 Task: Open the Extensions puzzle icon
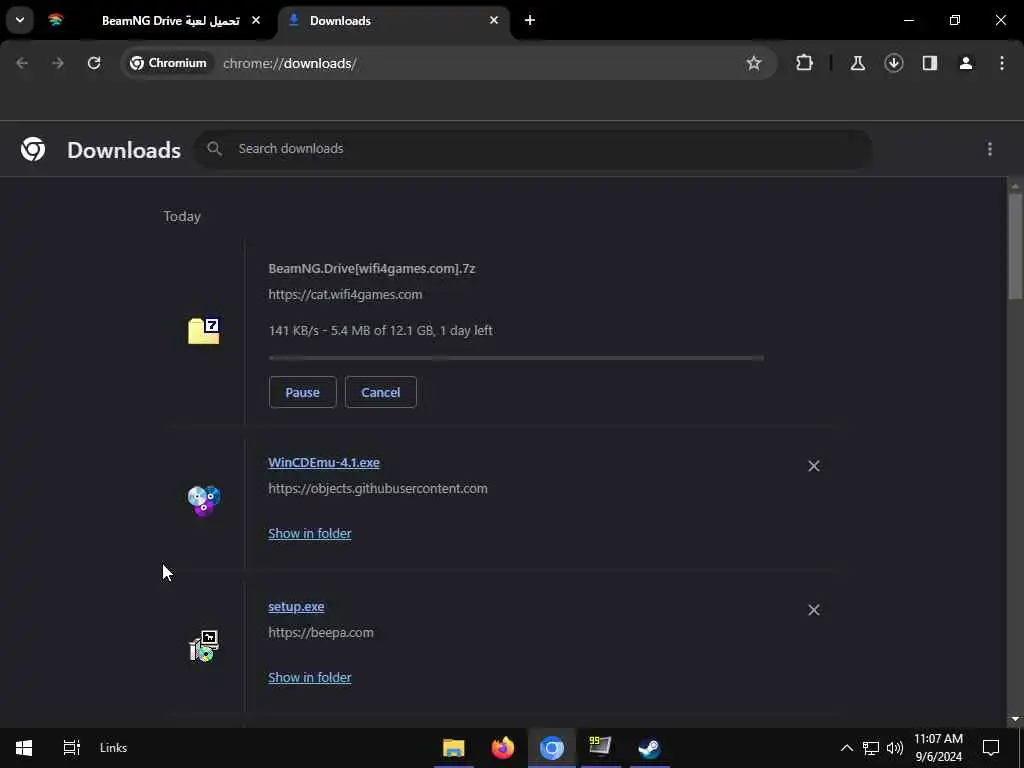(805, 63)
